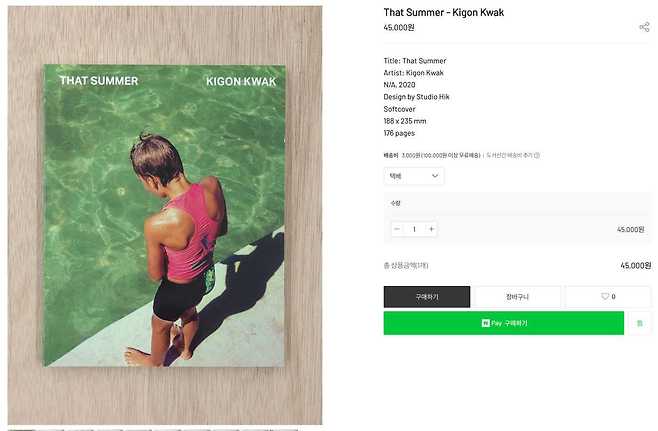Screen dimensions: 658x431
Task: Open the 도서산간 extra shipping fee link
Action: point(509,155)
